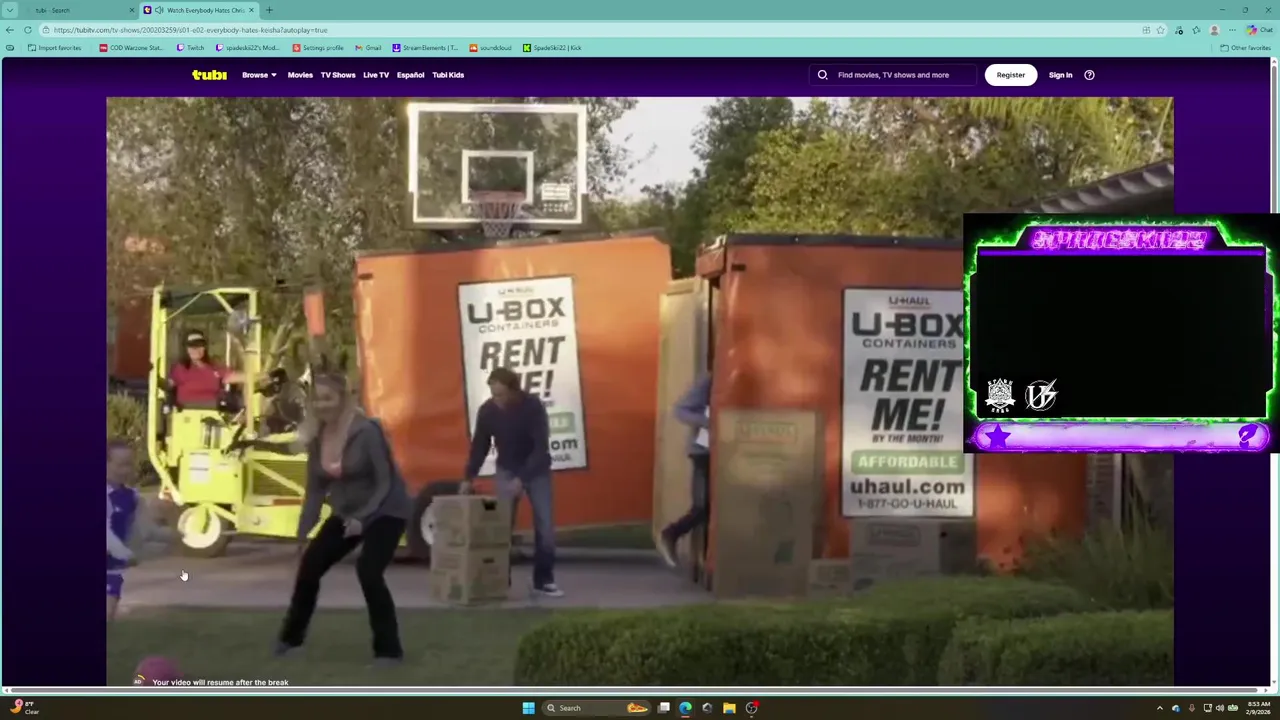Open the clock showing 8:53 AM
Screen dimensions: 1280x720
[1258, 708]
